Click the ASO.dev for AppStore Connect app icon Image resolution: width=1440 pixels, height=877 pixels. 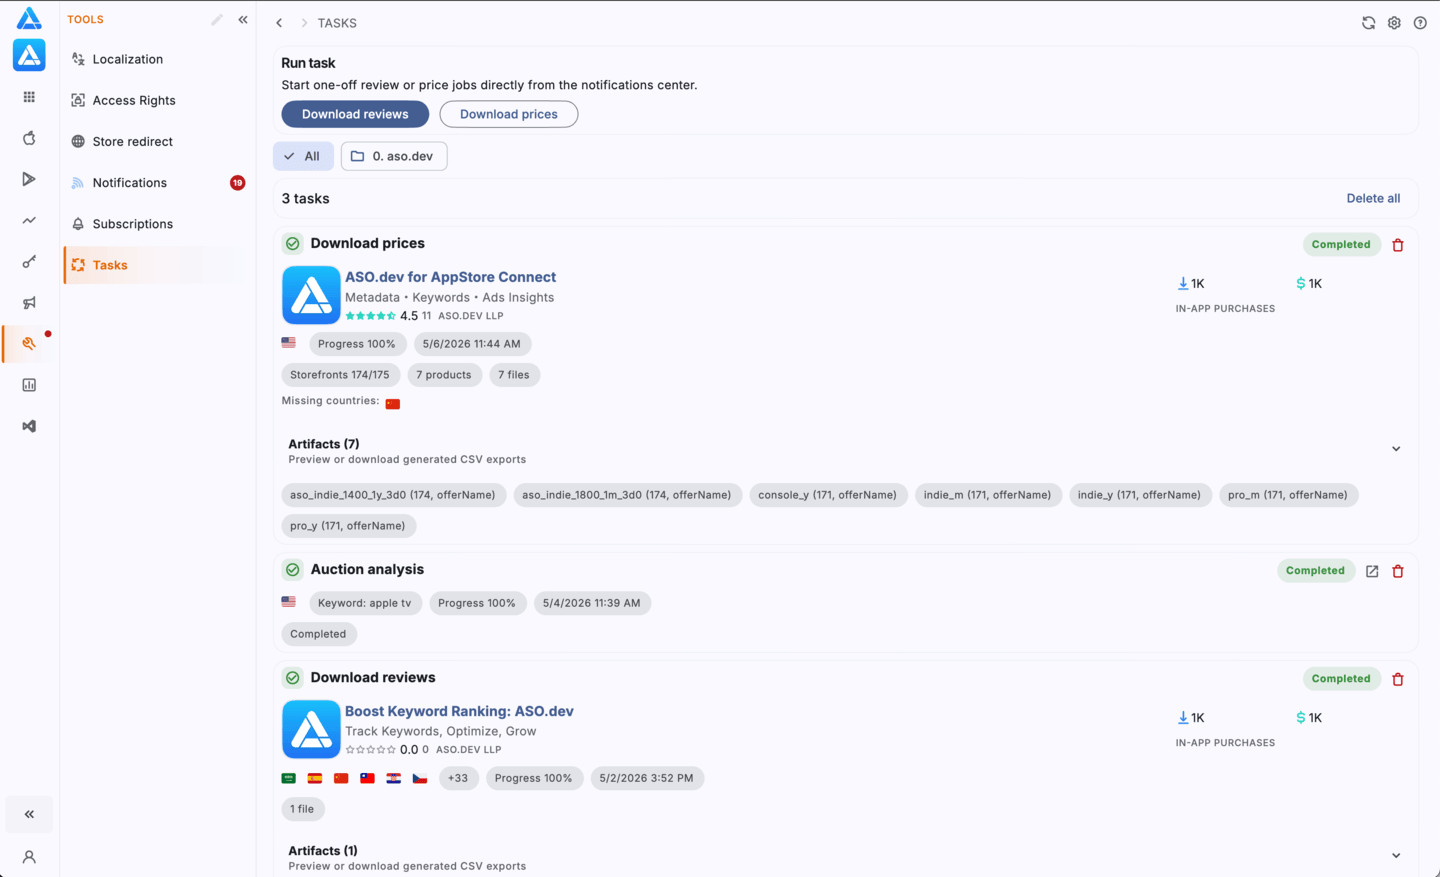pos(311,295)
